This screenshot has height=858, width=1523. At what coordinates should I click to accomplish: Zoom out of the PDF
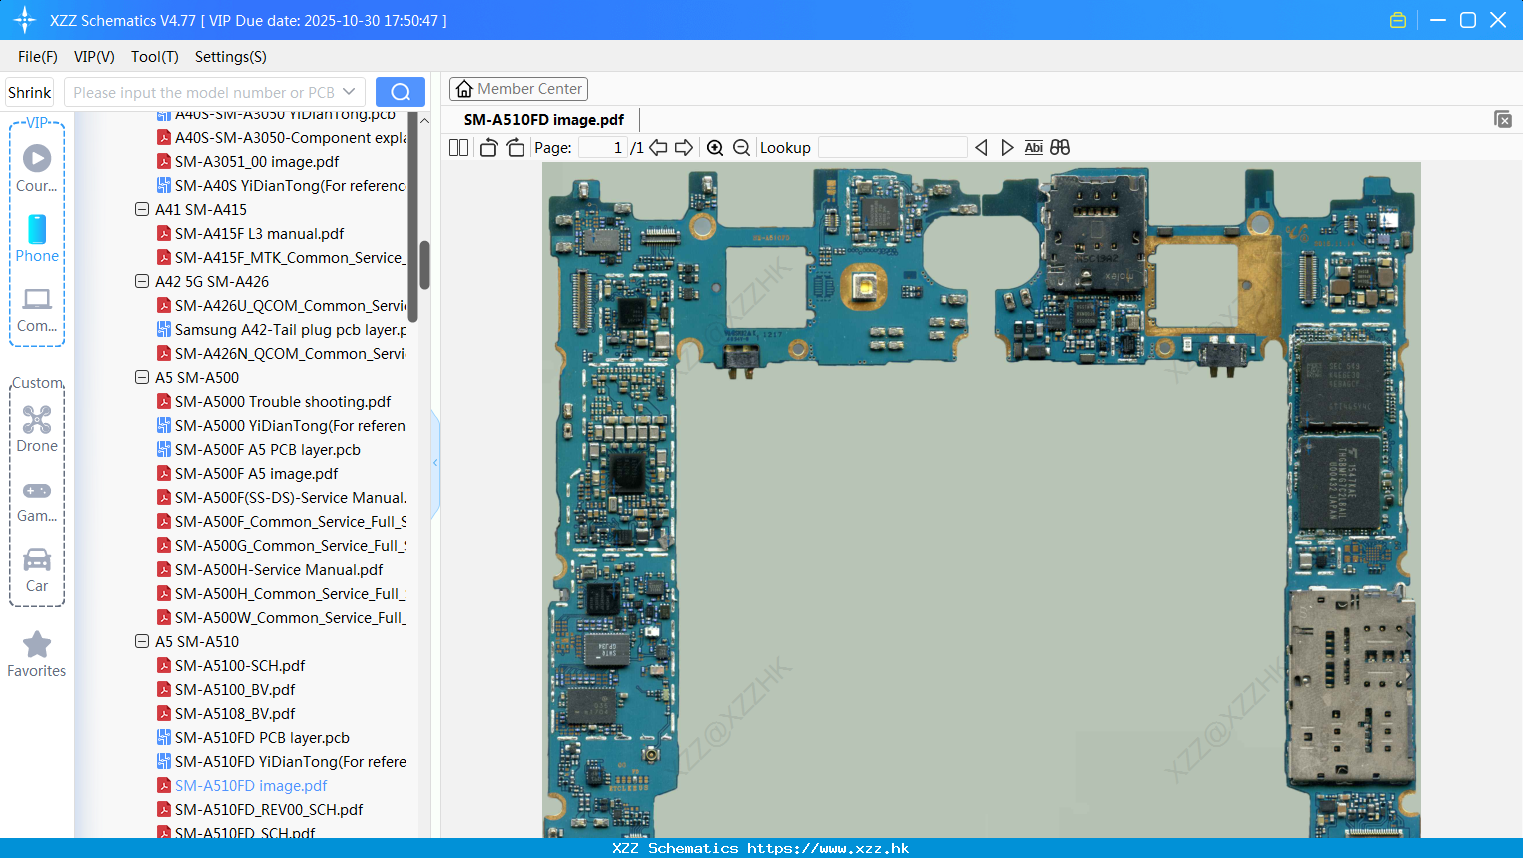741,147
